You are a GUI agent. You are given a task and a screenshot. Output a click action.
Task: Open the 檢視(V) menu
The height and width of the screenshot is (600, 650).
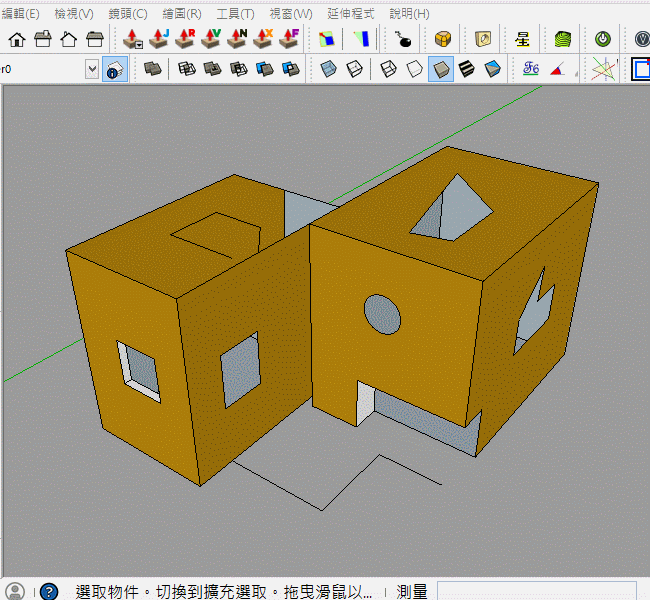point(74,14)
